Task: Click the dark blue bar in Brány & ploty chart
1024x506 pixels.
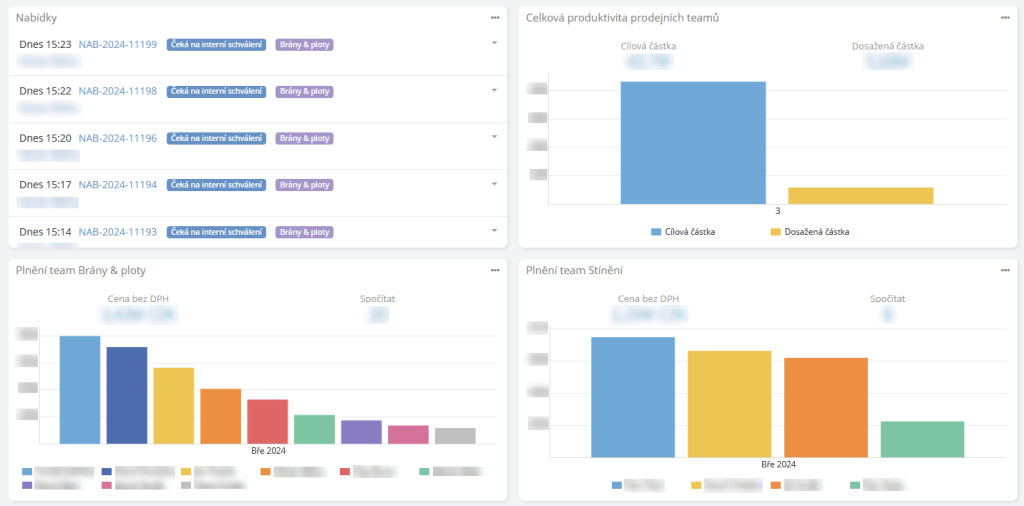Action: [x=127, y=395]
